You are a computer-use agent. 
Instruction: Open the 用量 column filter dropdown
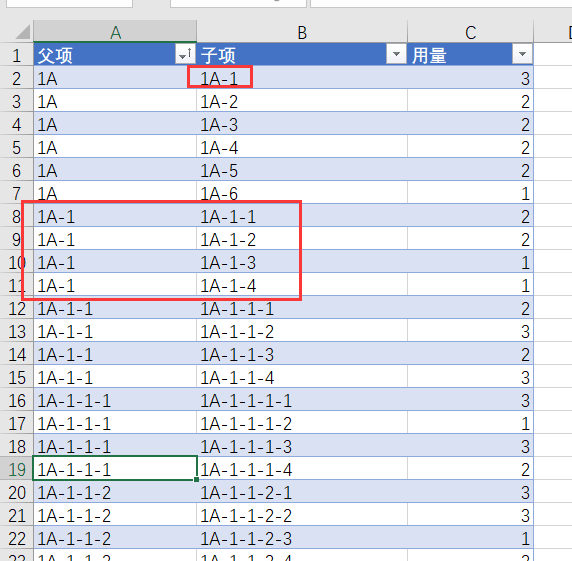522,55
